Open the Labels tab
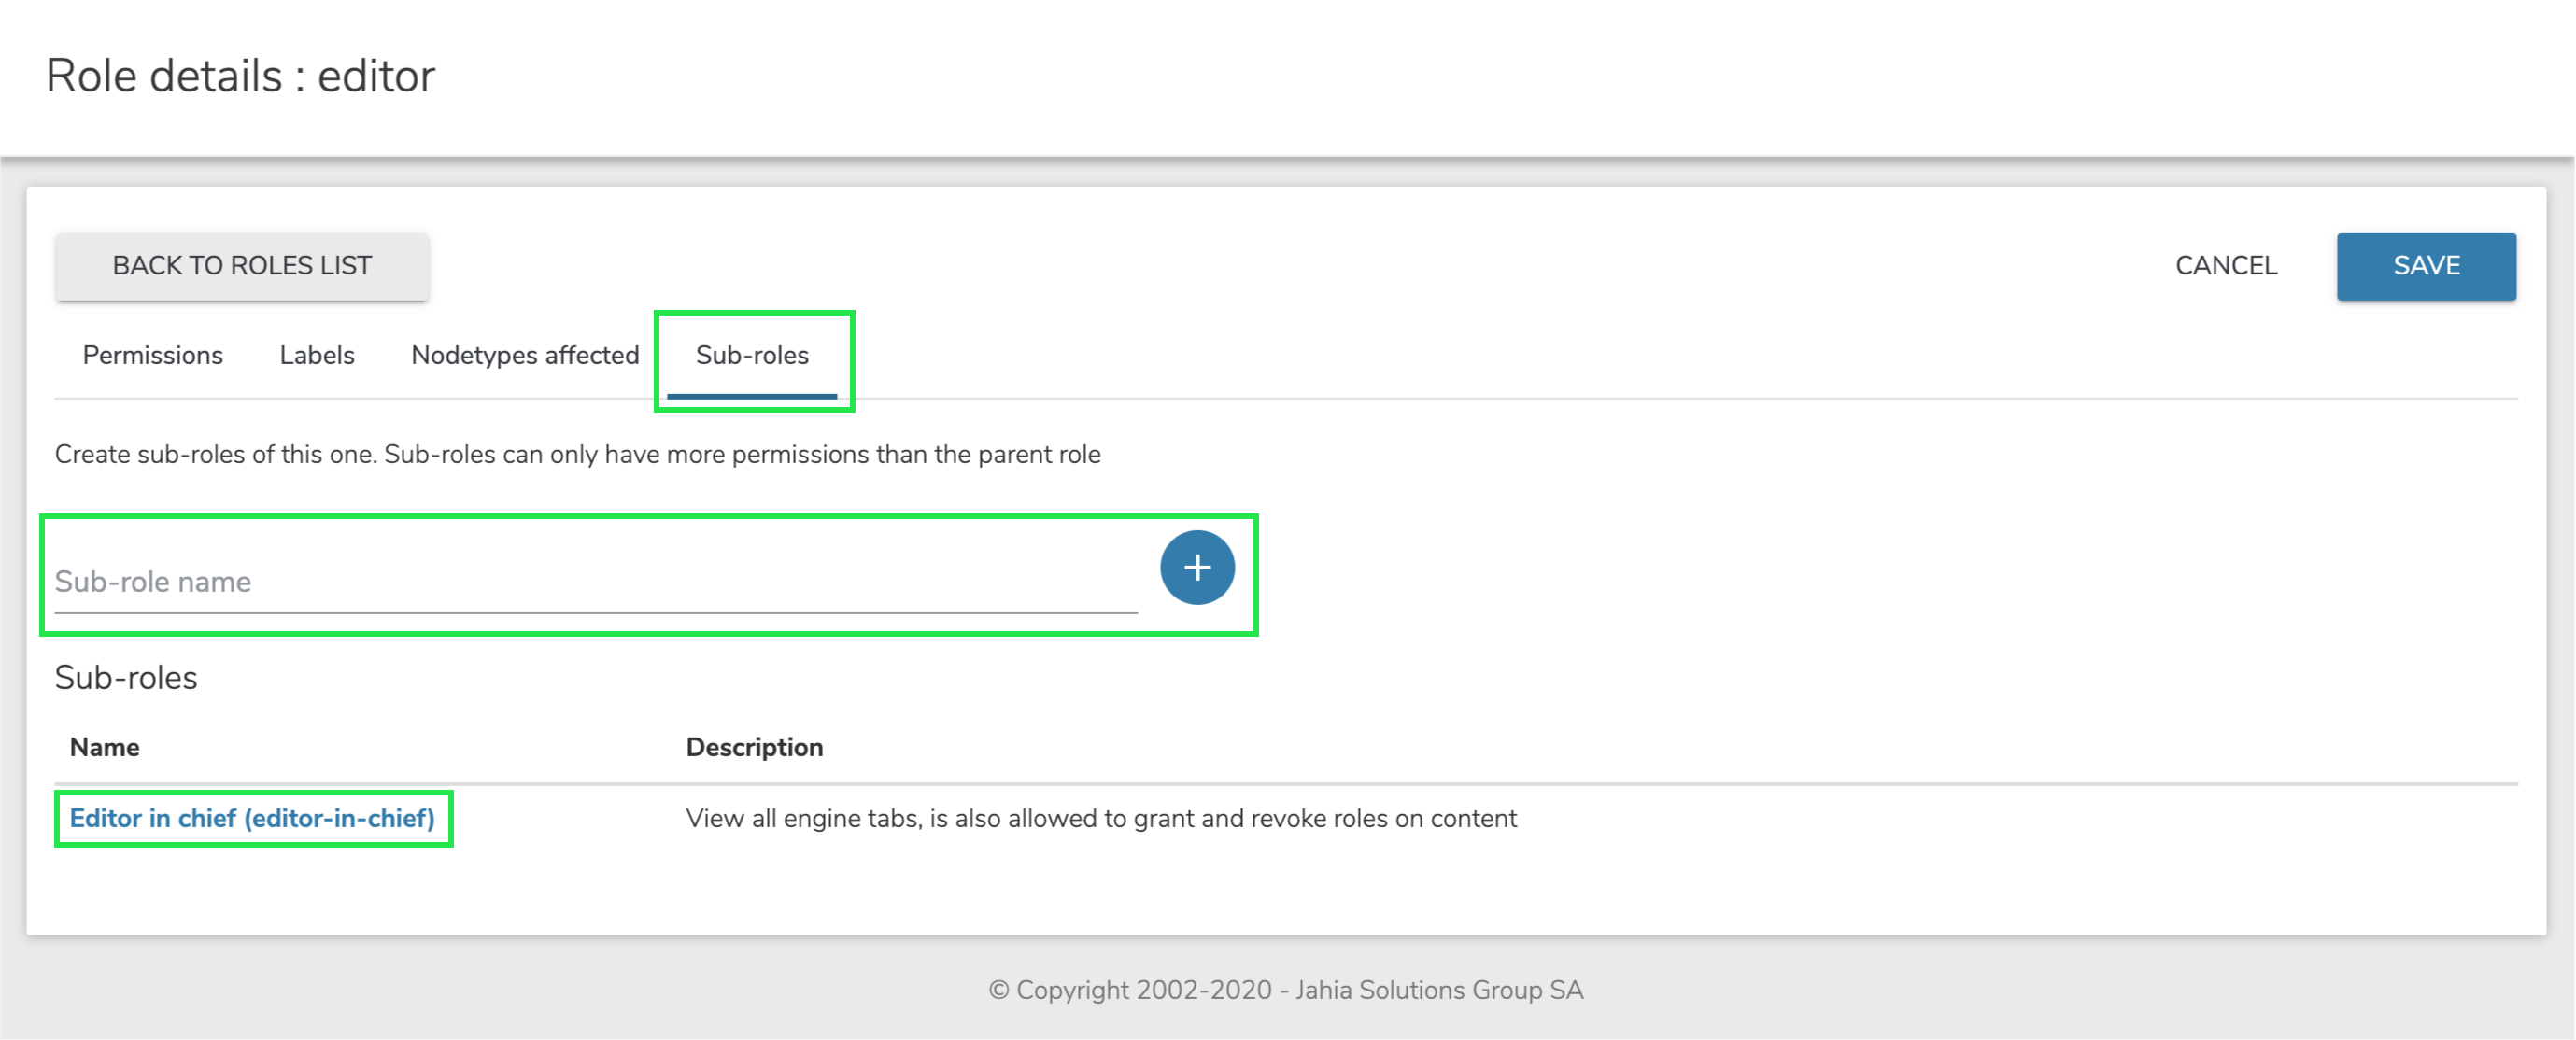The width and height of the screenshot is (2576, 1040). point(316,355)
